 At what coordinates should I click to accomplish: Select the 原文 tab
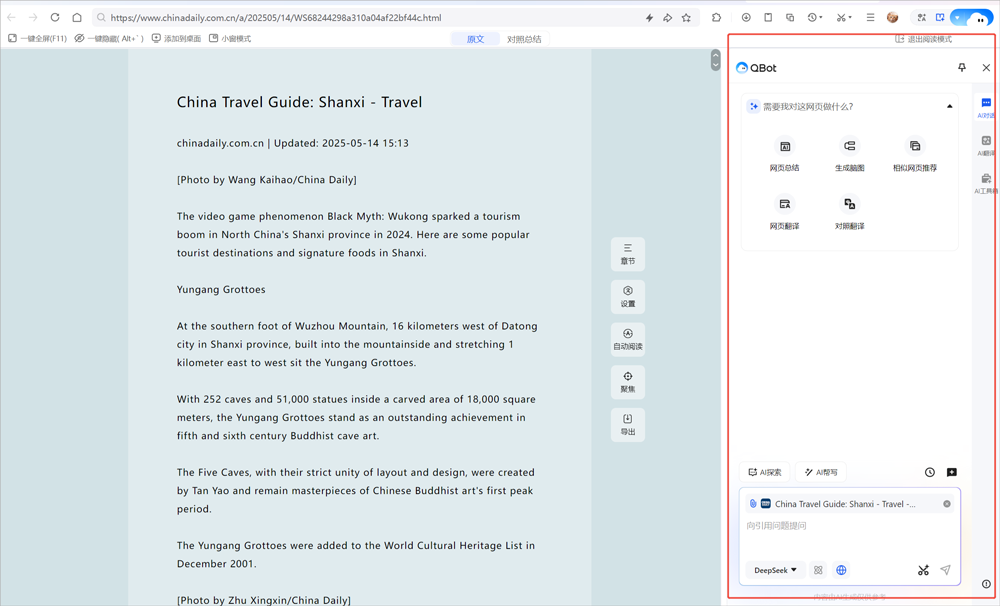pos(475,39)
